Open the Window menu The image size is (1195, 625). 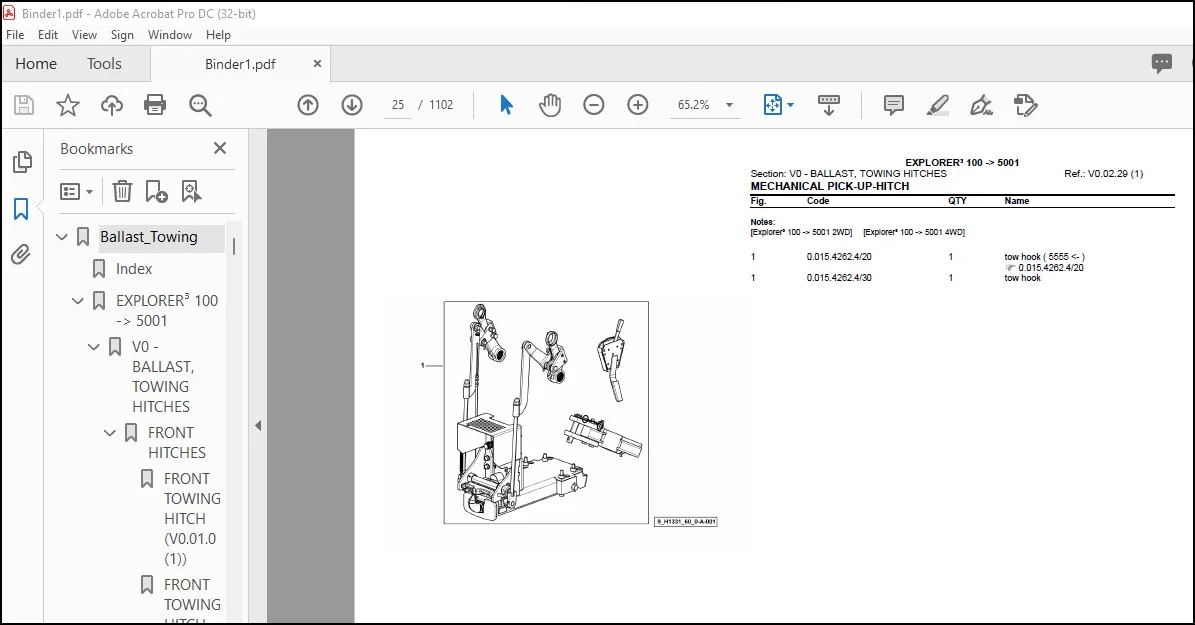170,35
